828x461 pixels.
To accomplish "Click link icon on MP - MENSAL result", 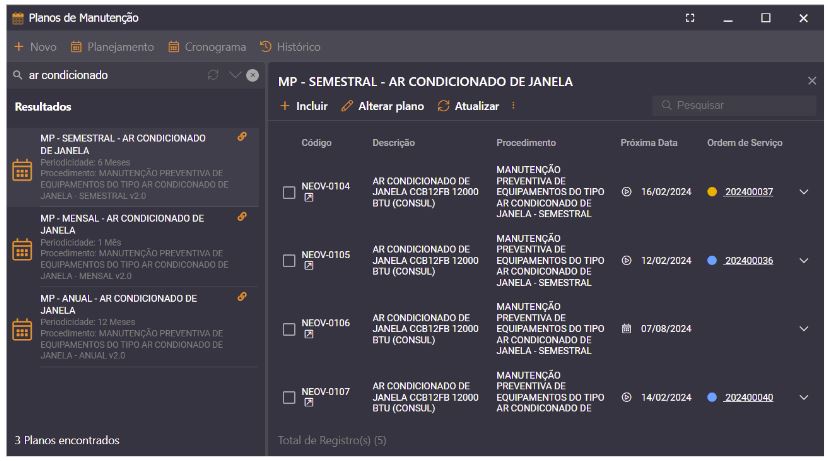I will [242, 217].
